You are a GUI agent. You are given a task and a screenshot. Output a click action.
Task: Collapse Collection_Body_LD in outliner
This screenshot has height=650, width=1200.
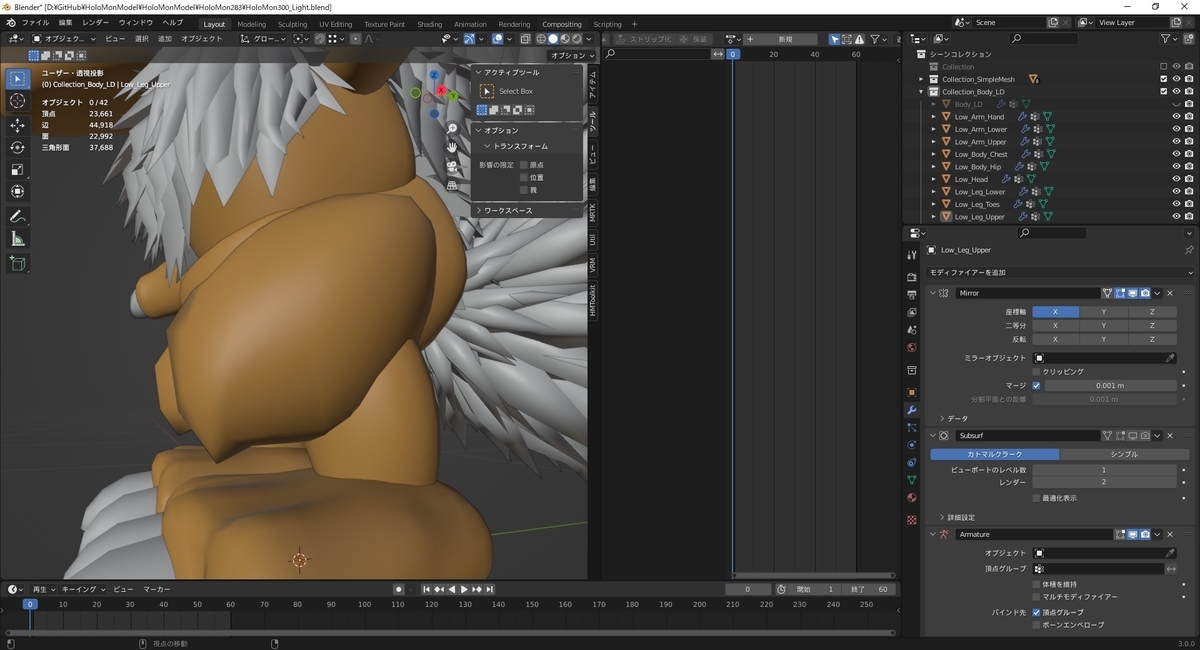tap(921, 92)
